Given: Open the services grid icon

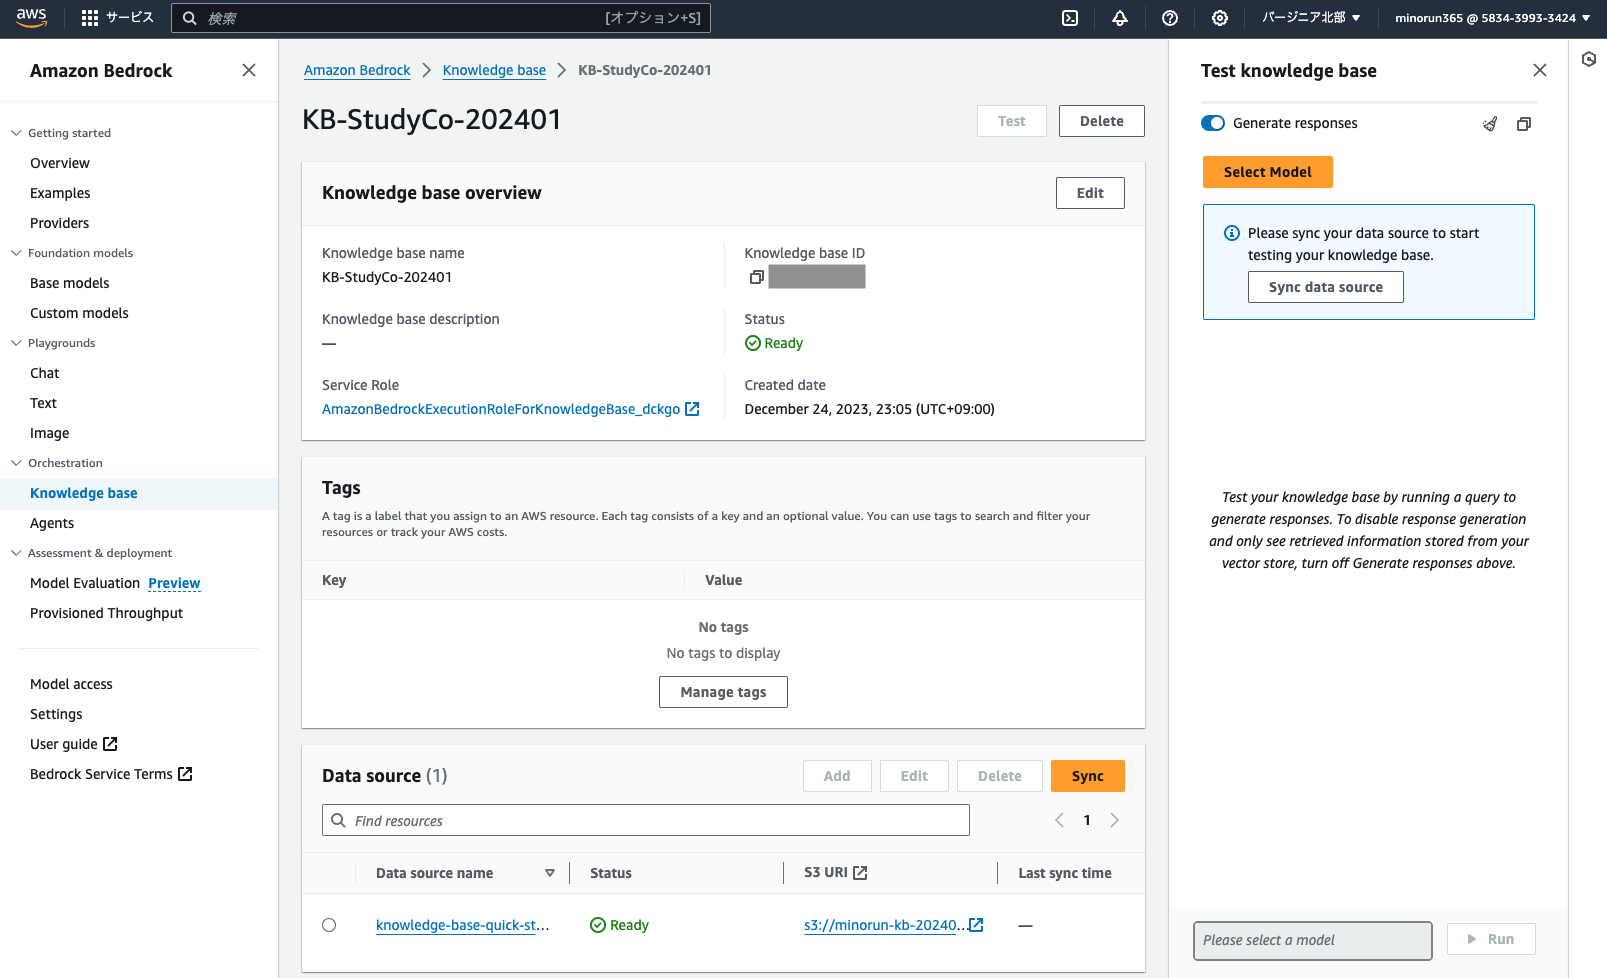Looking at the screenshot, I should point(88,17).
